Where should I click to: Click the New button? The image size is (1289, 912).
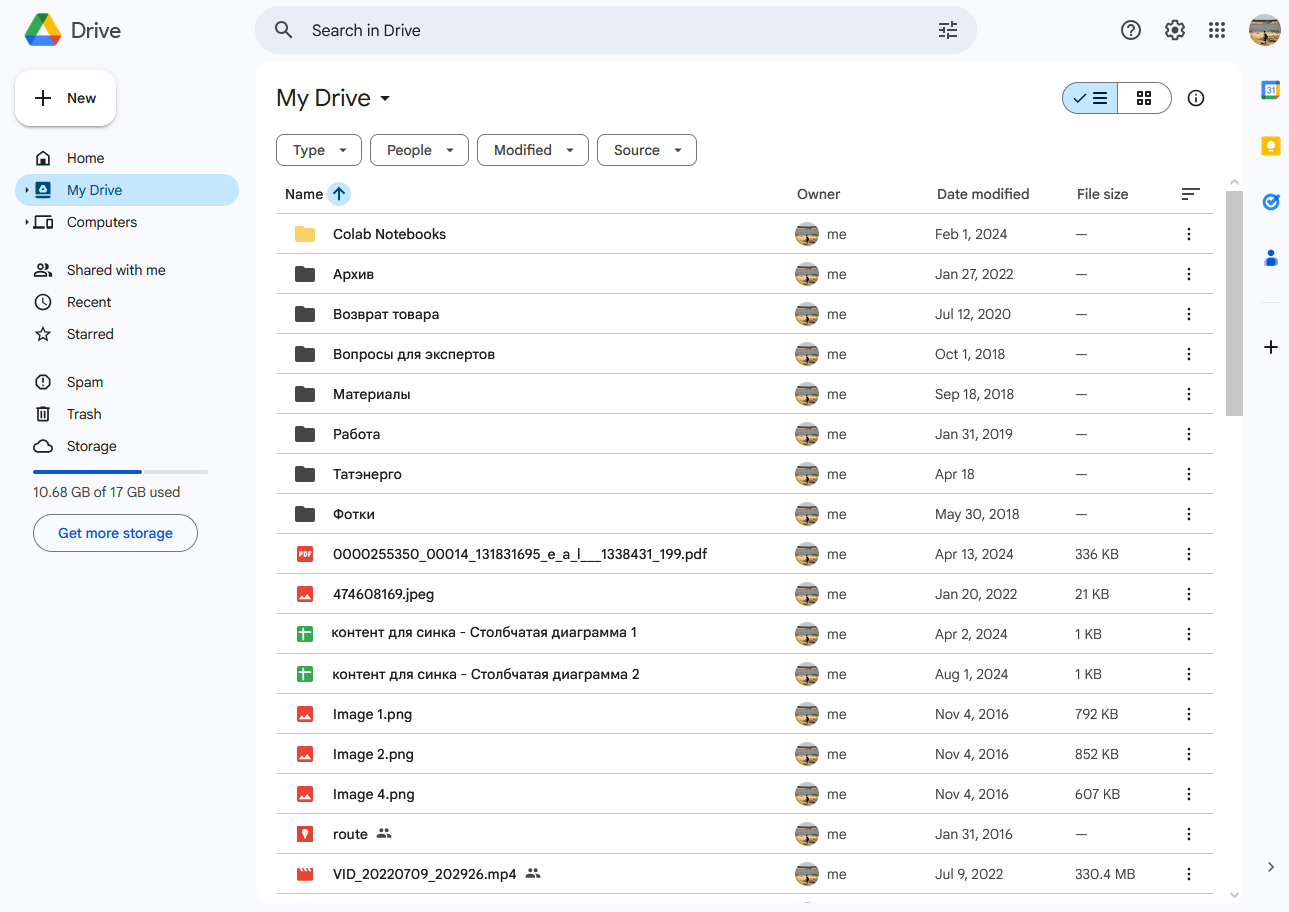(x=66, y=98)
